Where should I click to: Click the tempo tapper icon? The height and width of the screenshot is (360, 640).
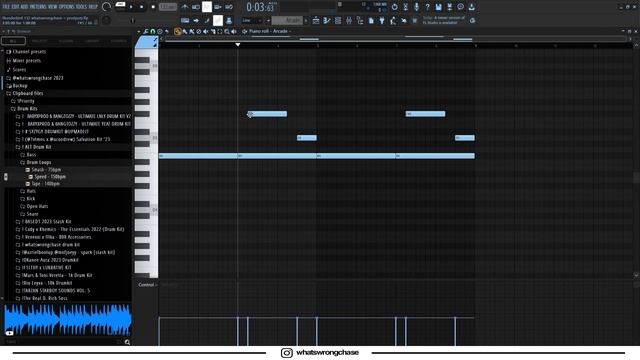pos(393,20)
